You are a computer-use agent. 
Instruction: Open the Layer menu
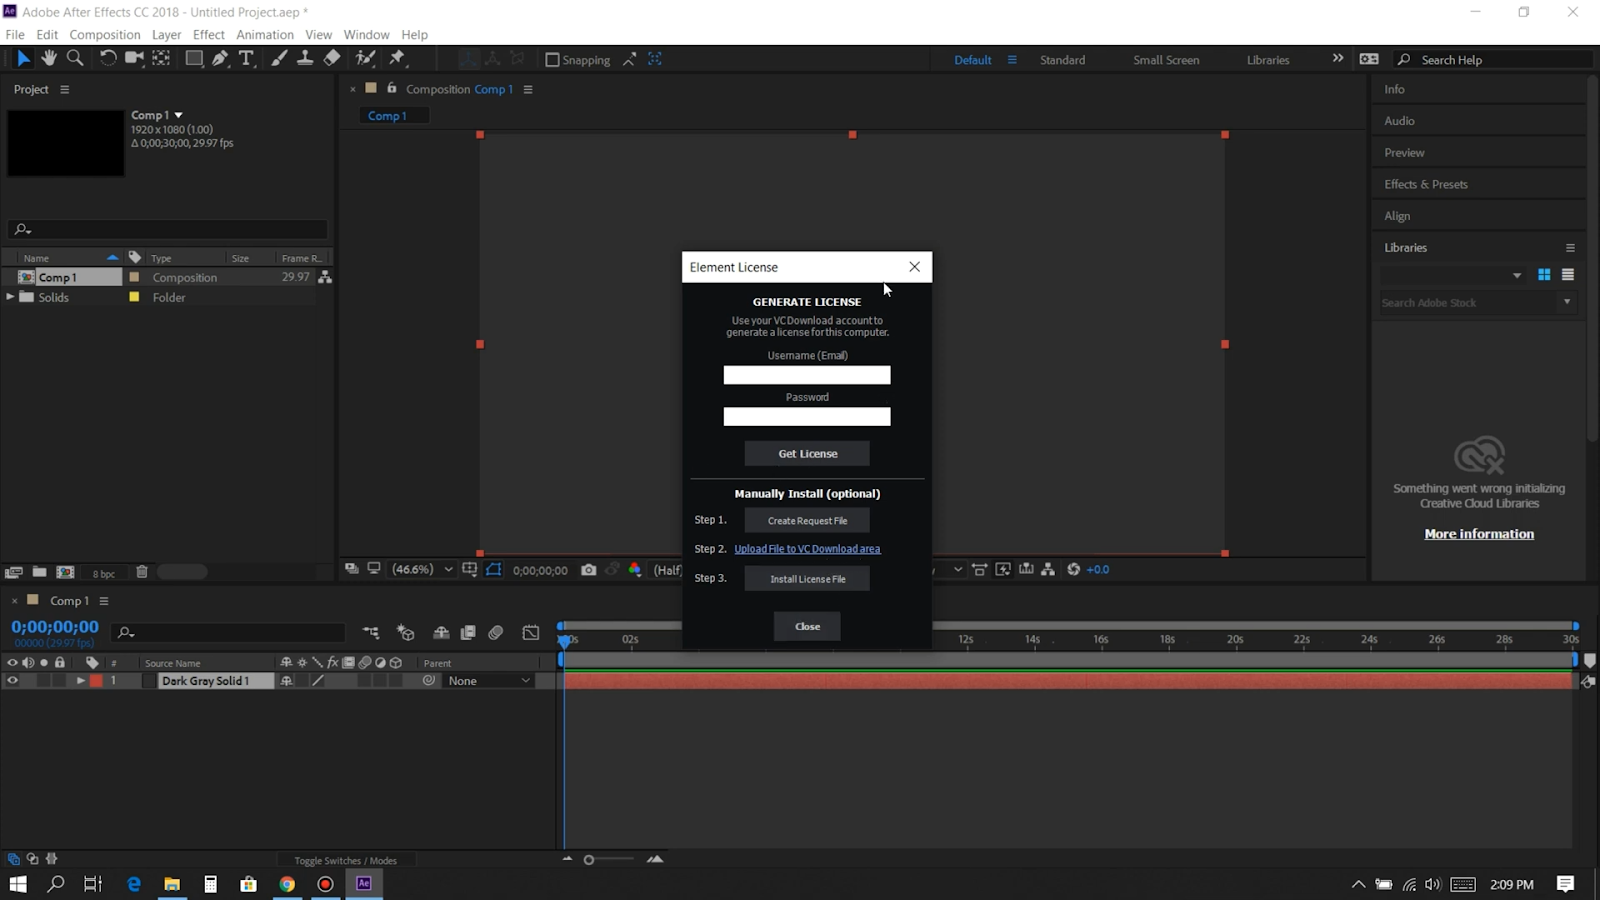[x=166, y=34]
